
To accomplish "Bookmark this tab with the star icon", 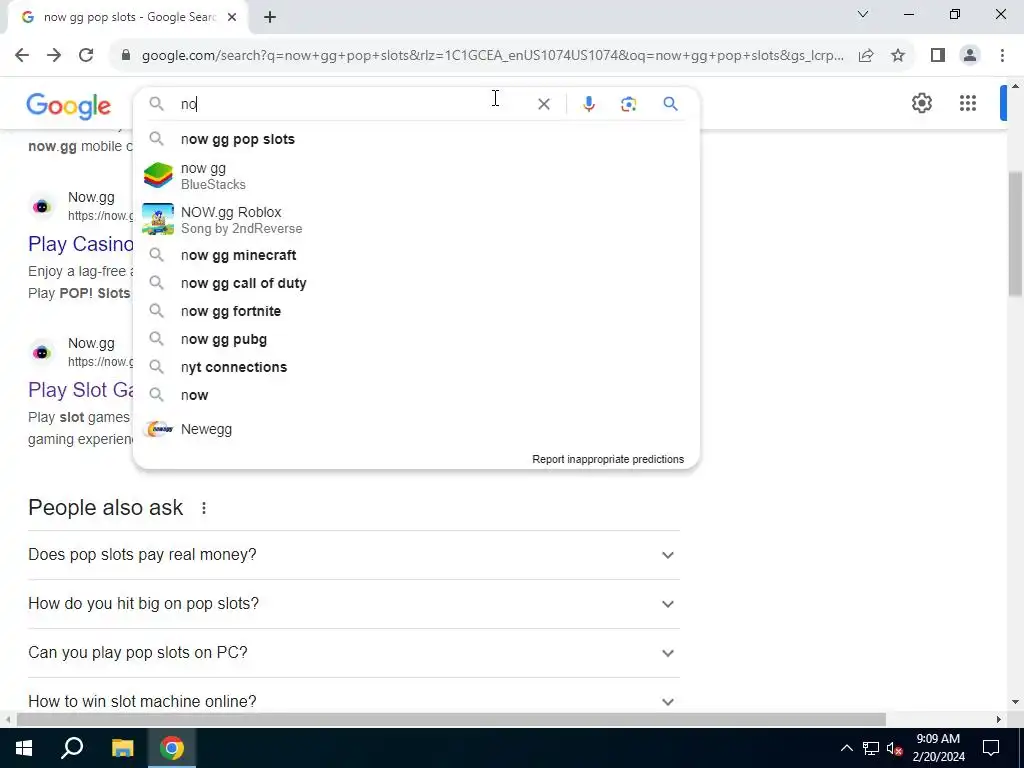I will click(x=898, y=56).
